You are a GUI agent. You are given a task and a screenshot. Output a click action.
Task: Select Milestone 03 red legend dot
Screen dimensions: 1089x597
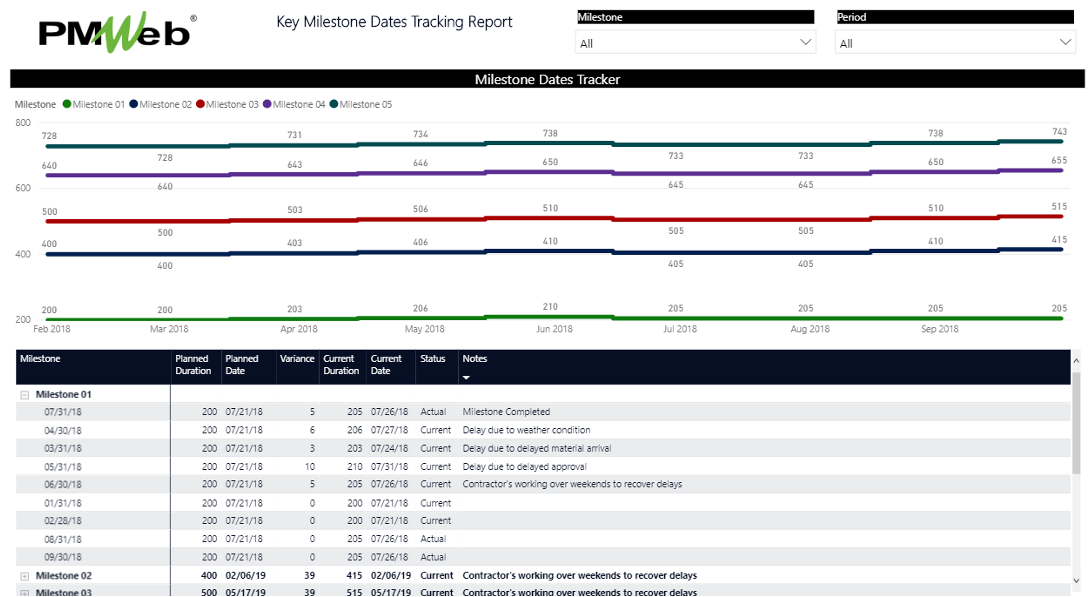coord(200,104)
